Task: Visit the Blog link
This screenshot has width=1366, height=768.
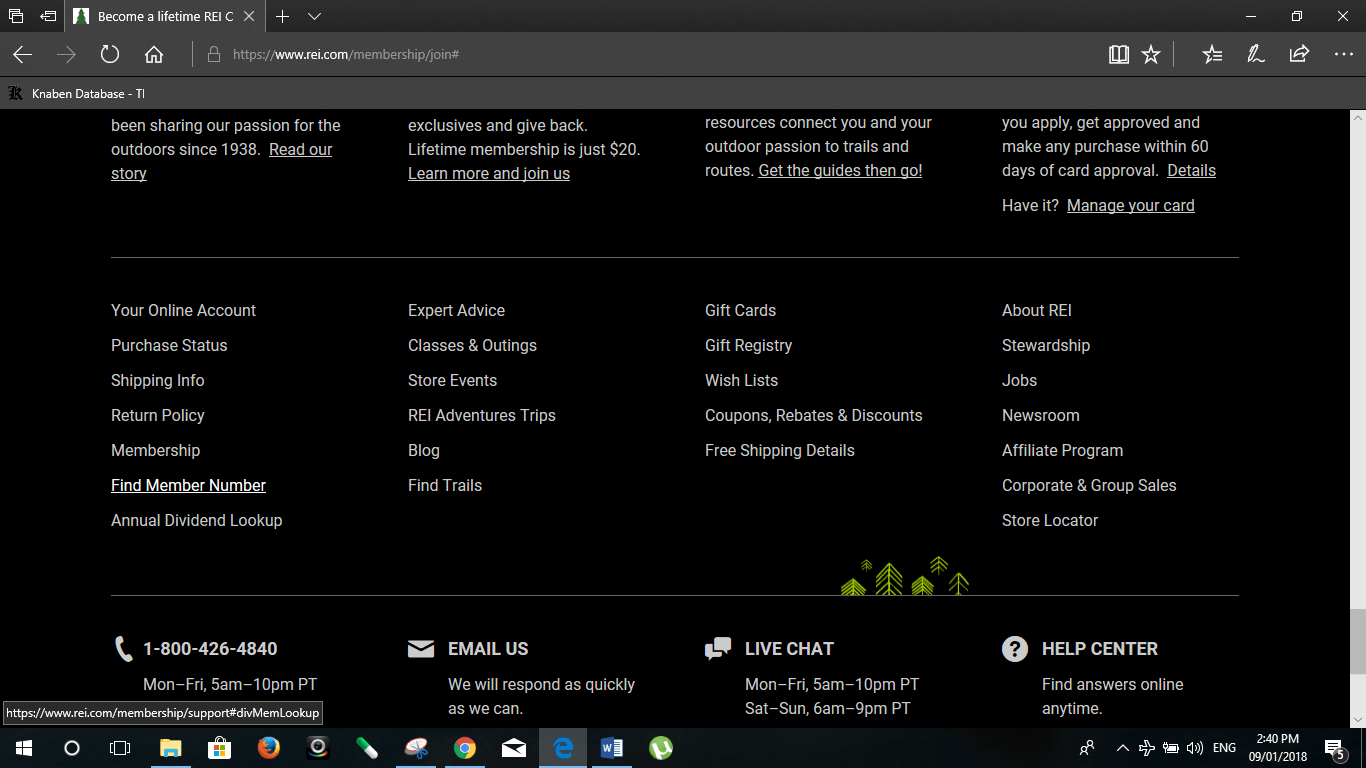Action: click(423, 450)
